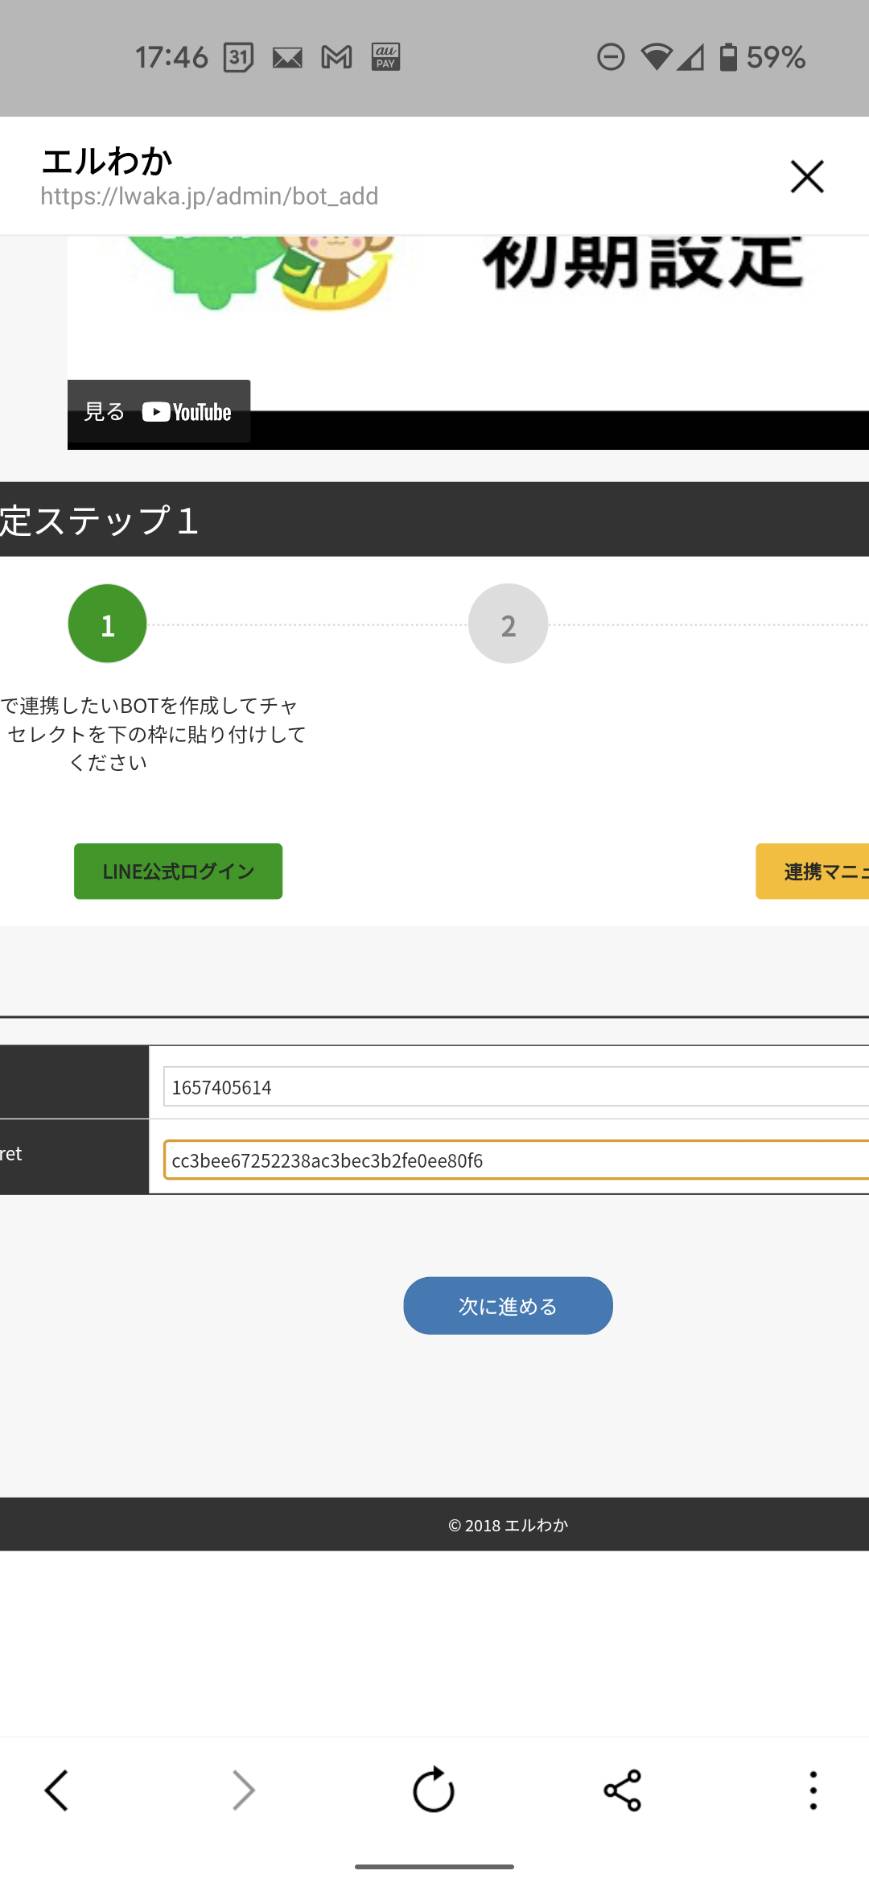Tap the do-not-disturb status icon

(611, 58)
